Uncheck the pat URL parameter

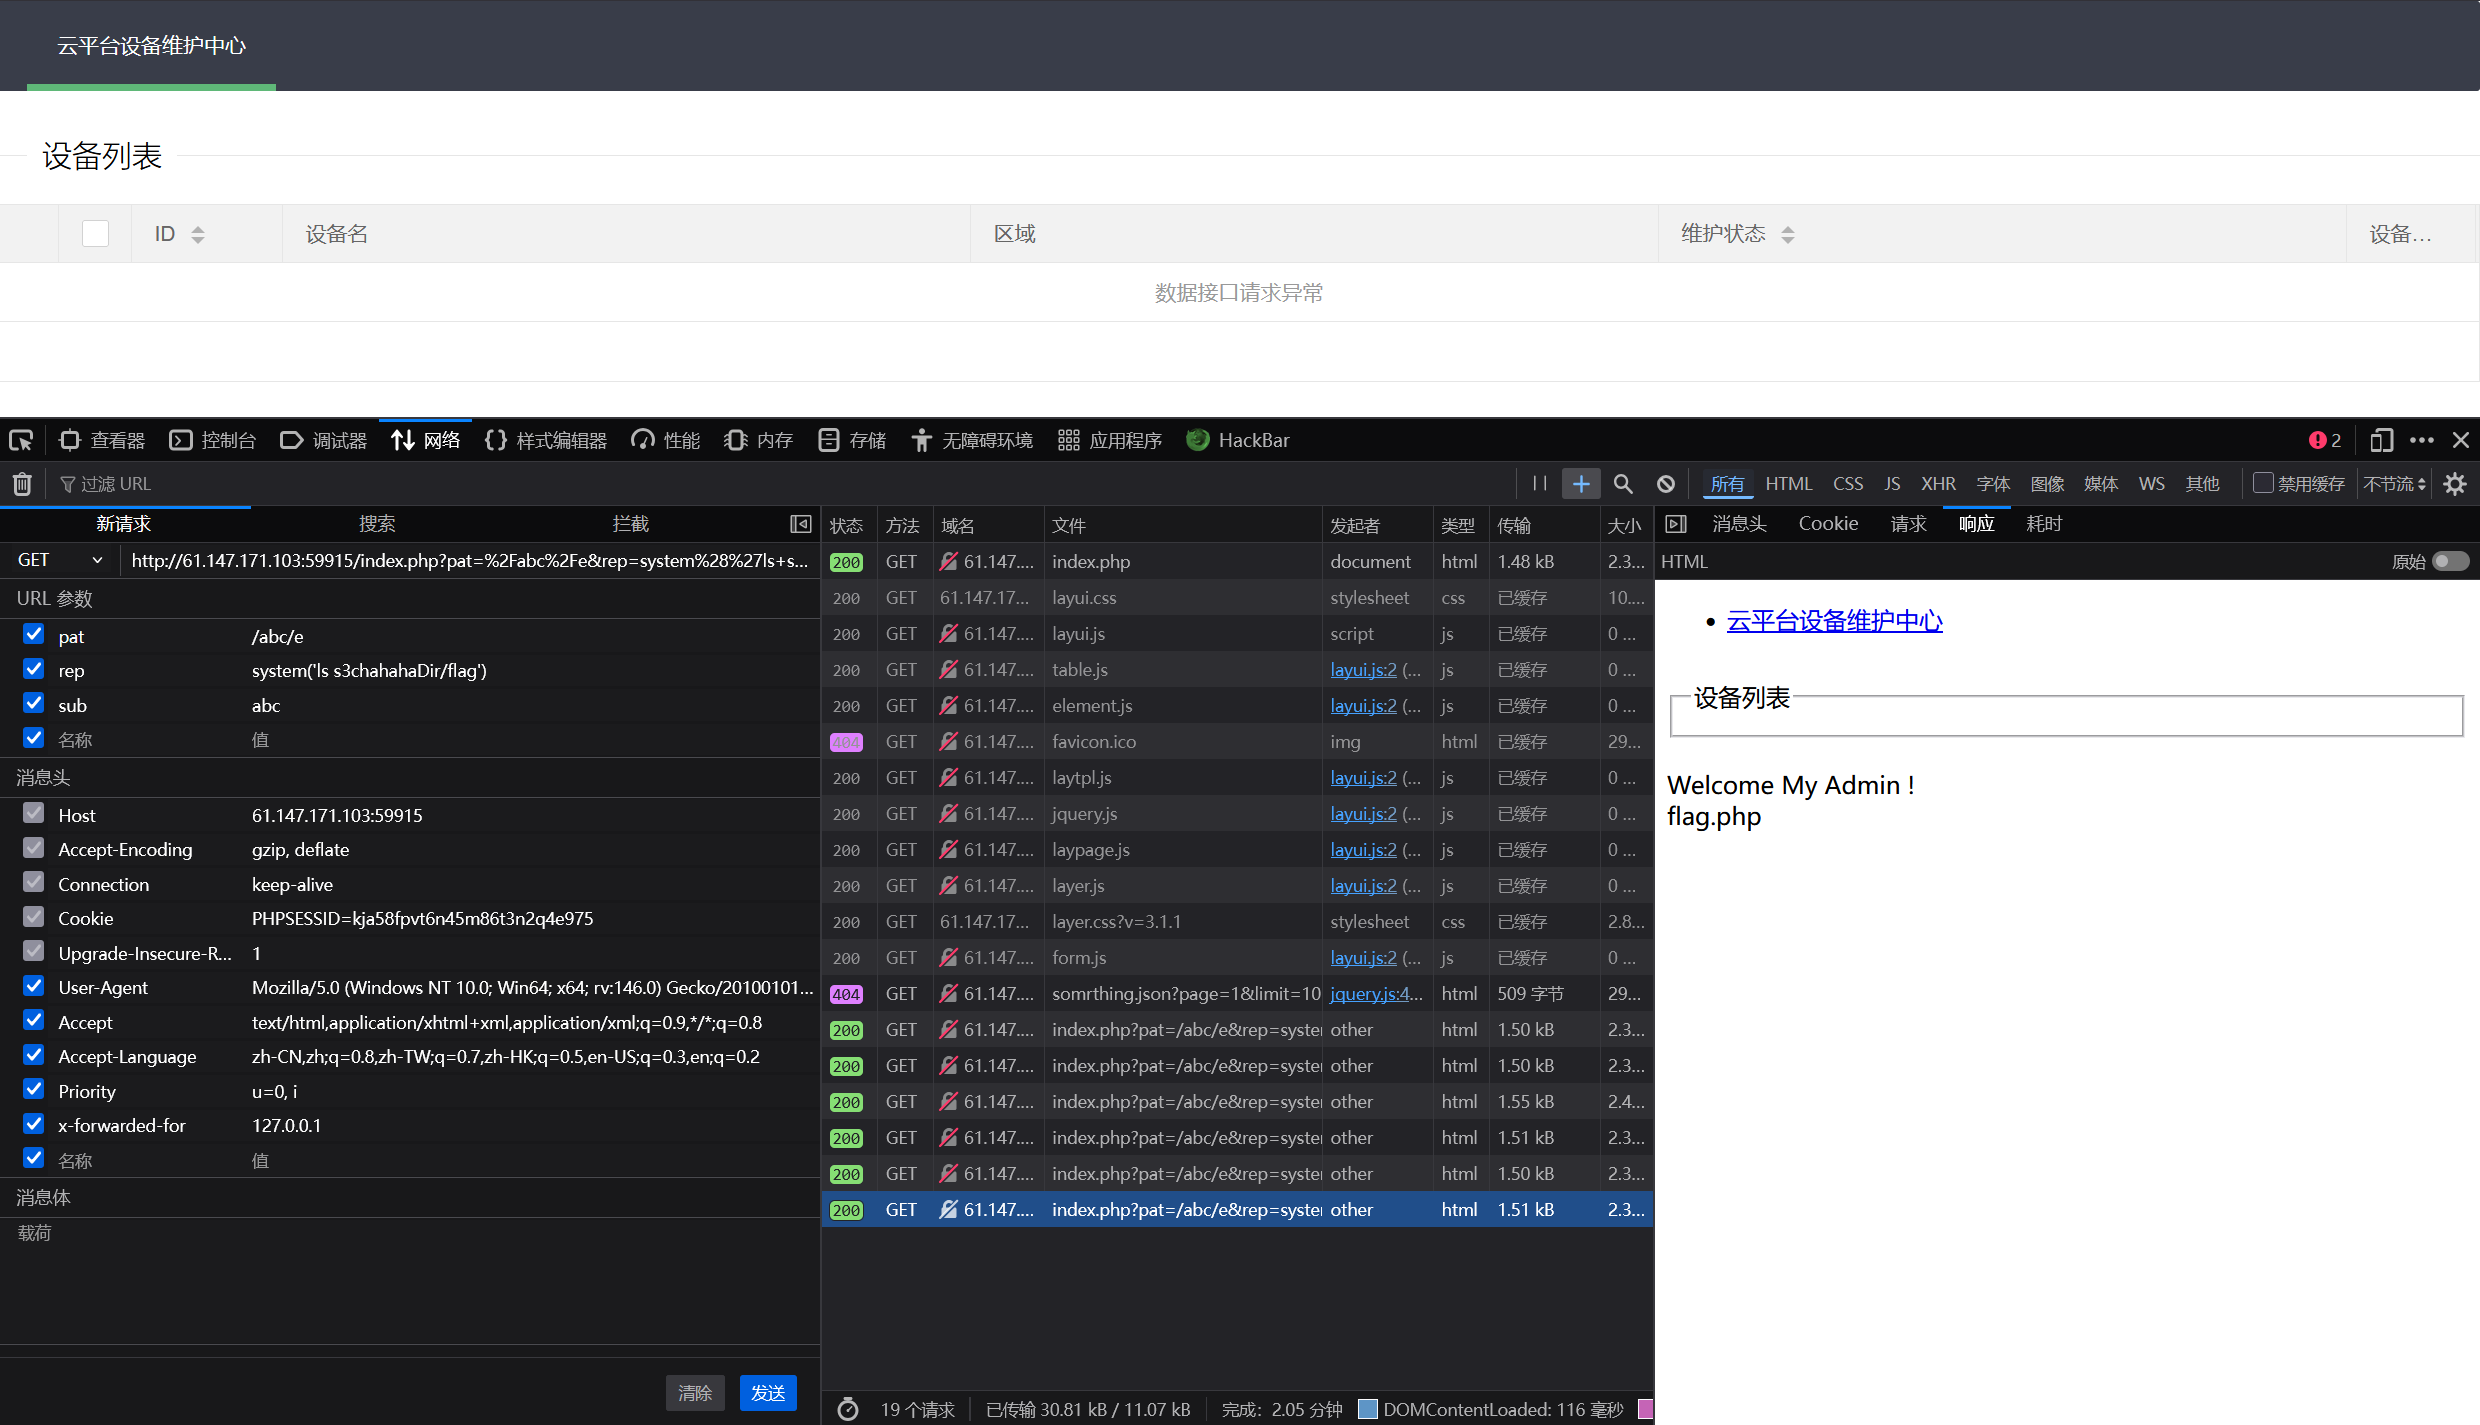[34, 634]
